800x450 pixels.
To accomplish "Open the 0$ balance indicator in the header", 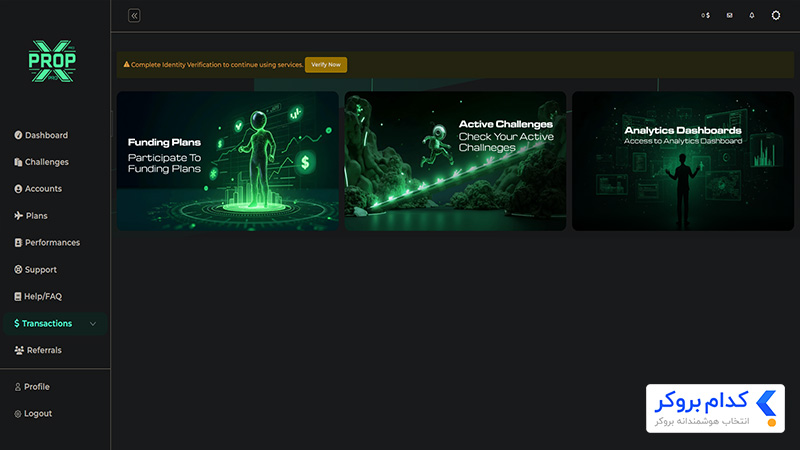I will tap(706, 15).
